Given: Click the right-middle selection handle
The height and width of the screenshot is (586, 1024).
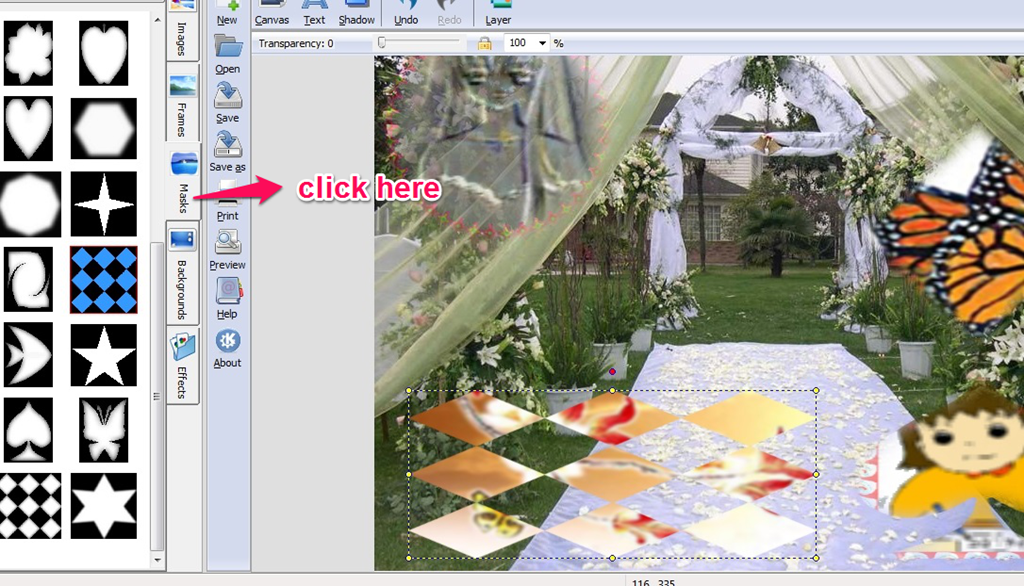Looking at the screenshot, I should [816, 474].
